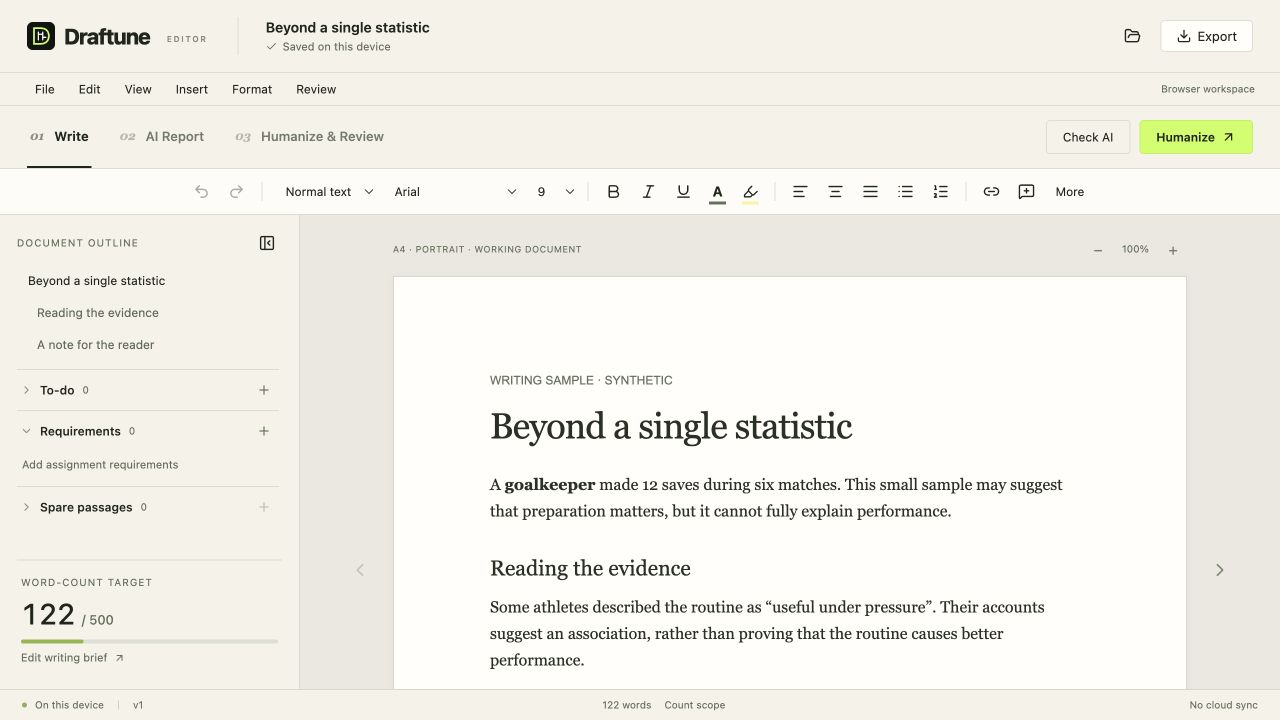Open the font size dropdown
This screenshot has width=1280, height=720.
click(556, 192)
